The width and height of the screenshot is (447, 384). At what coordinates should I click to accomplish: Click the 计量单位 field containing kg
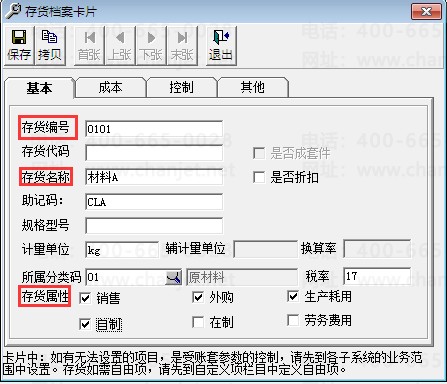point(122,250)
